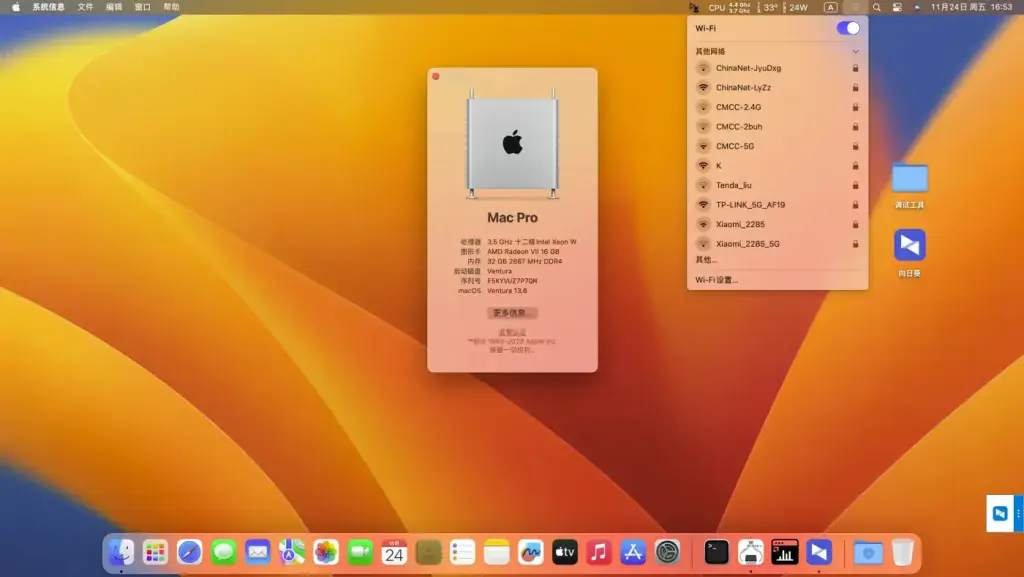Click the 更多信息 button in About window
Image resolution: width=1024 pixels, height=577 pixels.
click(512, 313)
